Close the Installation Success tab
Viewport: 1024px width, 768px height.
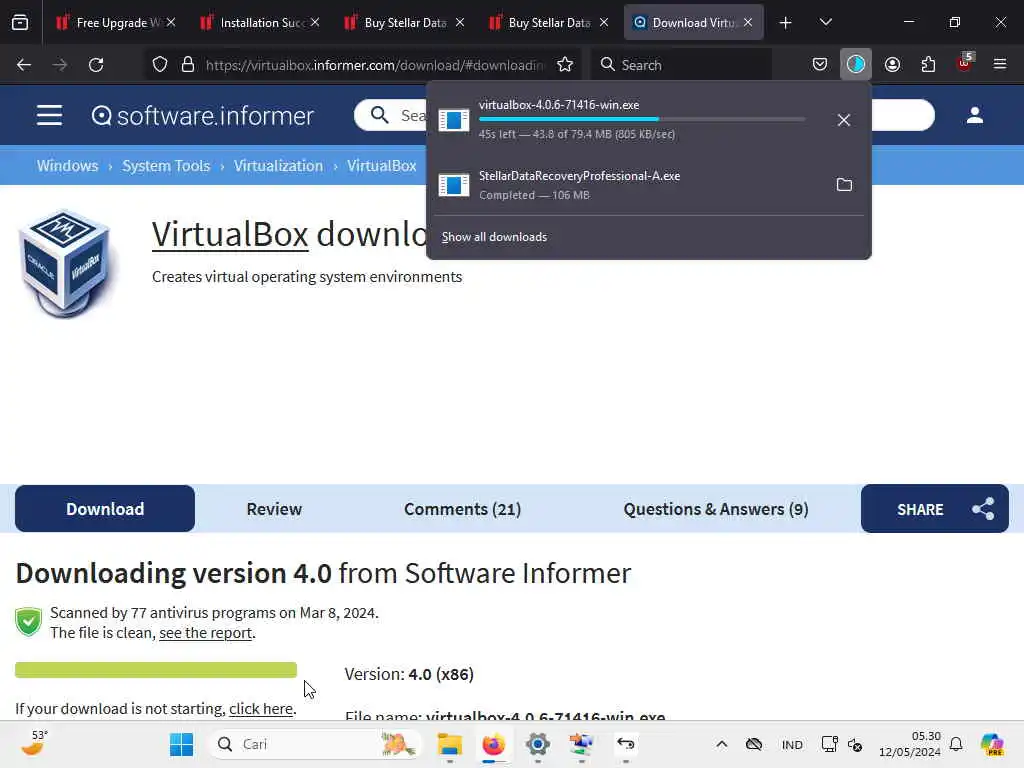pyautogui.click(x=315, y=22)
